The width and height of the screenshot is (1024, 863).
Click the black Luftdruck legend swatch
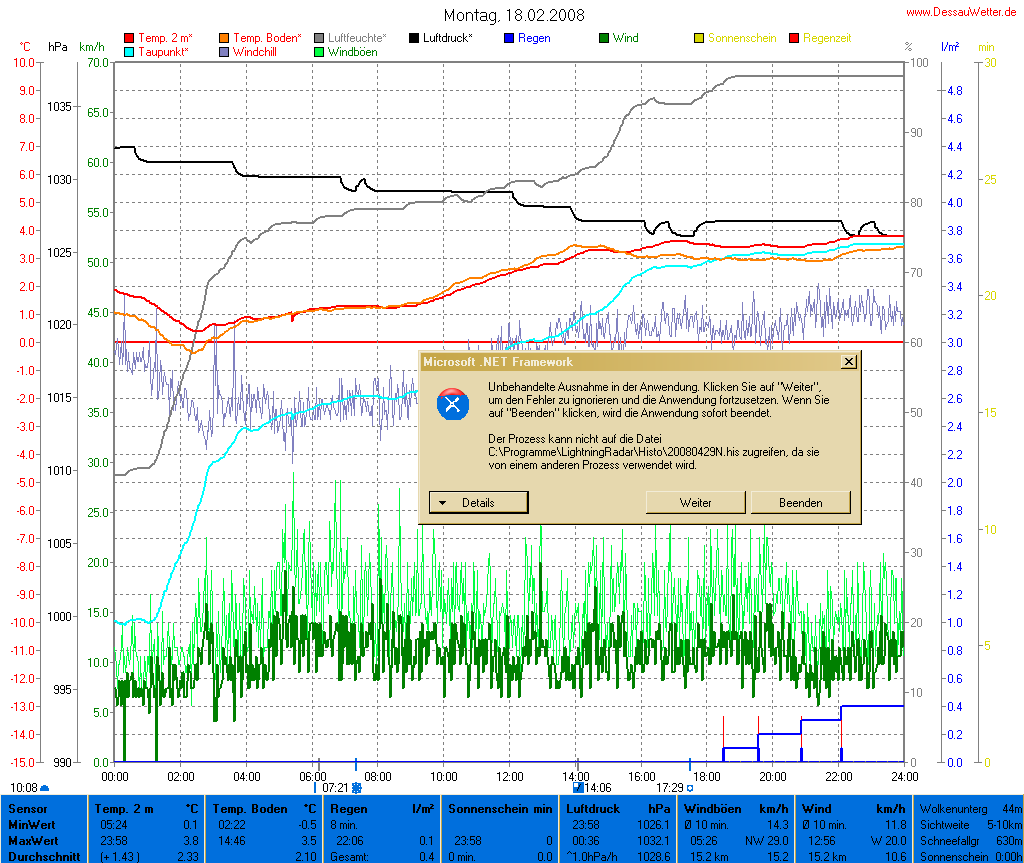pos(414,38)
